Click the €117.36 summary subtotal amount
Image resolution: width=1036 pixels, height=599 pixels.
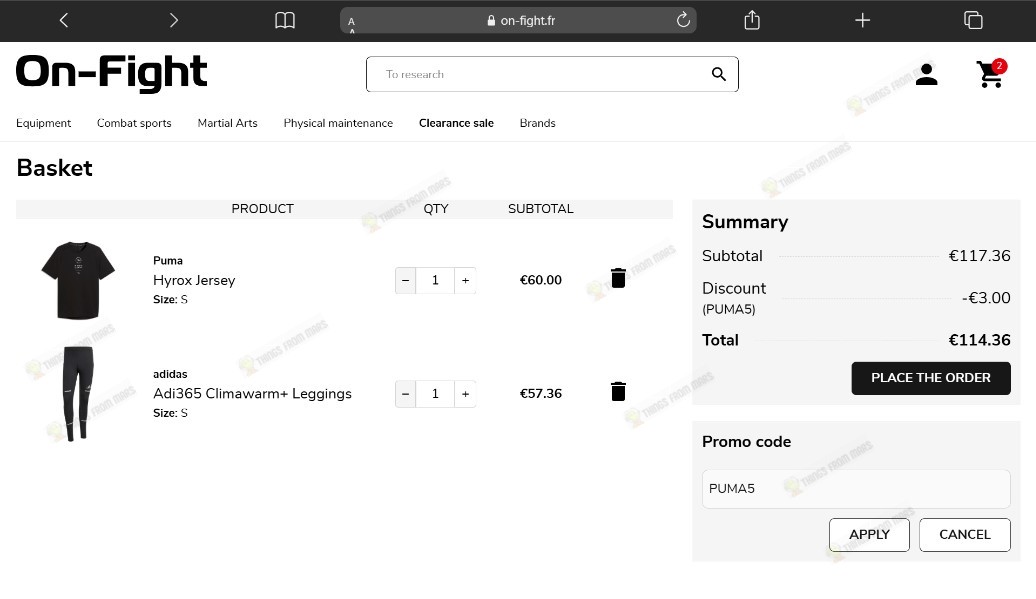[979, 256]
